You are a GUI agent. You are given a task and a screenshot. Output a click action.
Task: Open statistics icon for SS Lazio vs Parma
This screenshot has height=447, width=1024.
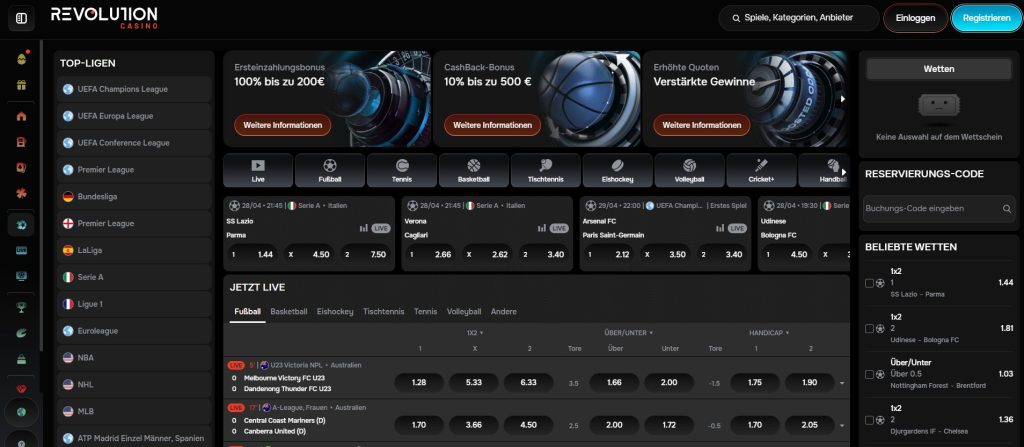click(364, 228)
